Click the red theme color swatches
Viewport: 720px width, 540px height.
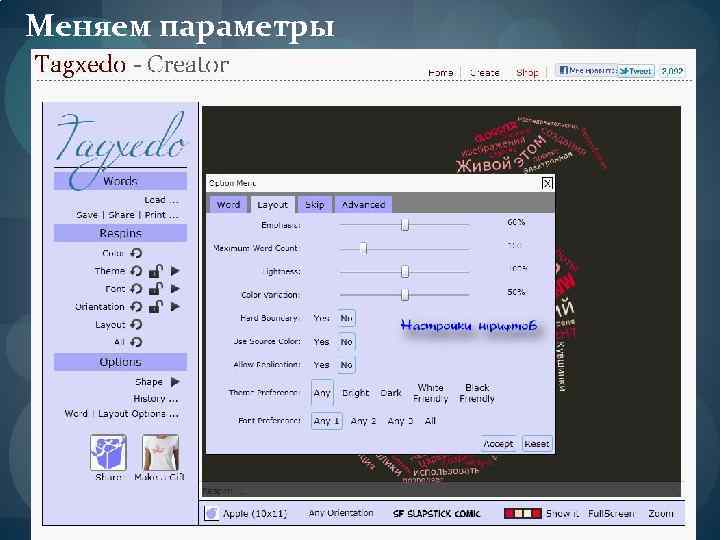point(522,513)
